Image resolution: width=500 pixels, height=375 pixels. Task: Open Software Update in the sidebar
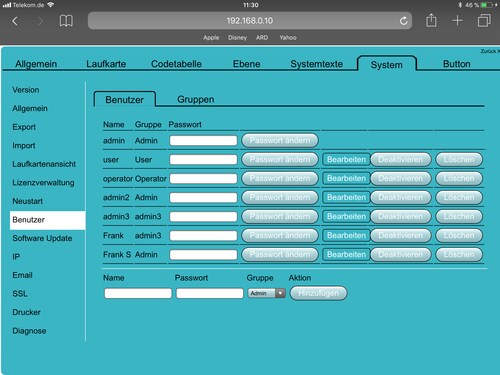pyautogui.click(x=42, y=238)
